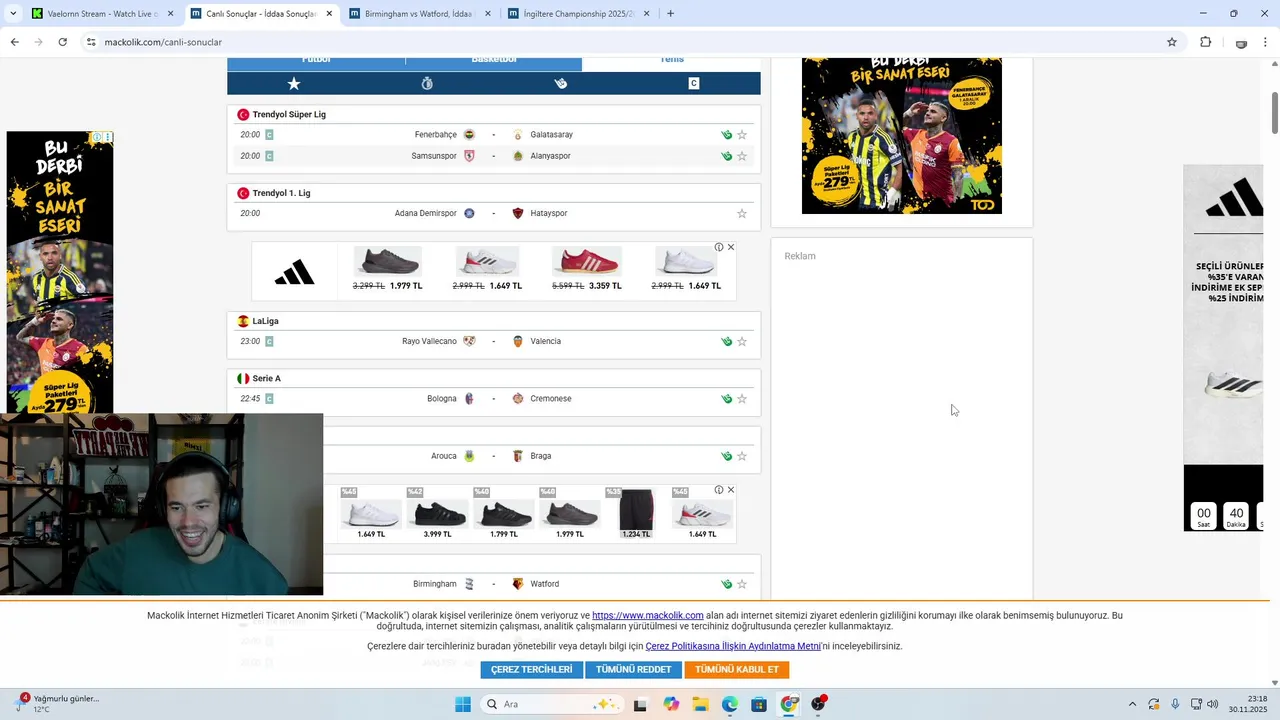Image resolution: width=1280 pixels, height=720 pixels.
Task: Open the Hatayspor team link
Action: click(549, 213)
